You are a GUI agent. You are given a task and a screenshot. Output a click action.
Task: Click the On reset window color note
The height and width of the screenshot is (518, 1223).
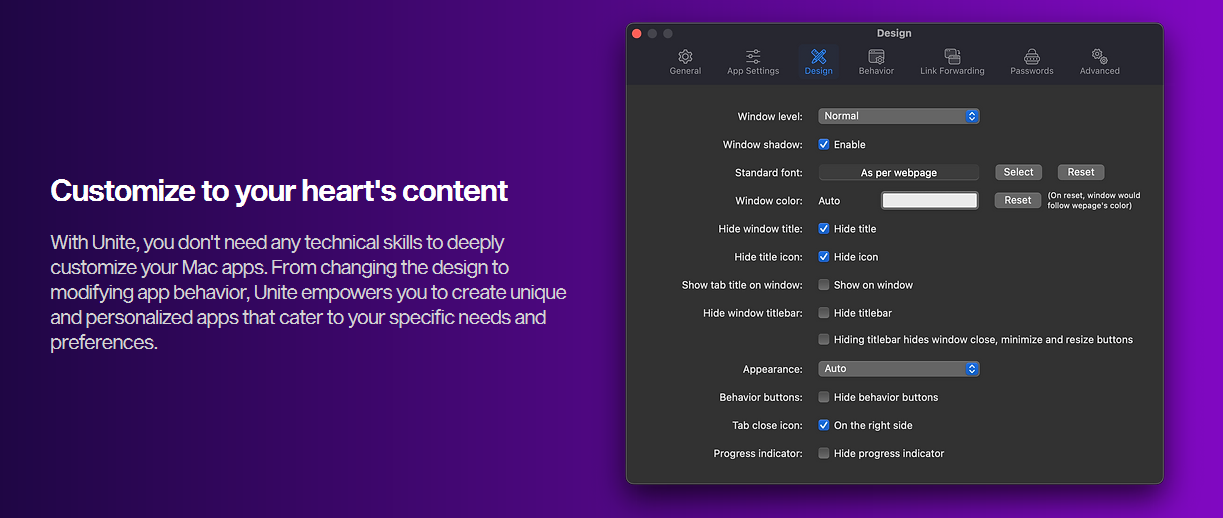1094,200
